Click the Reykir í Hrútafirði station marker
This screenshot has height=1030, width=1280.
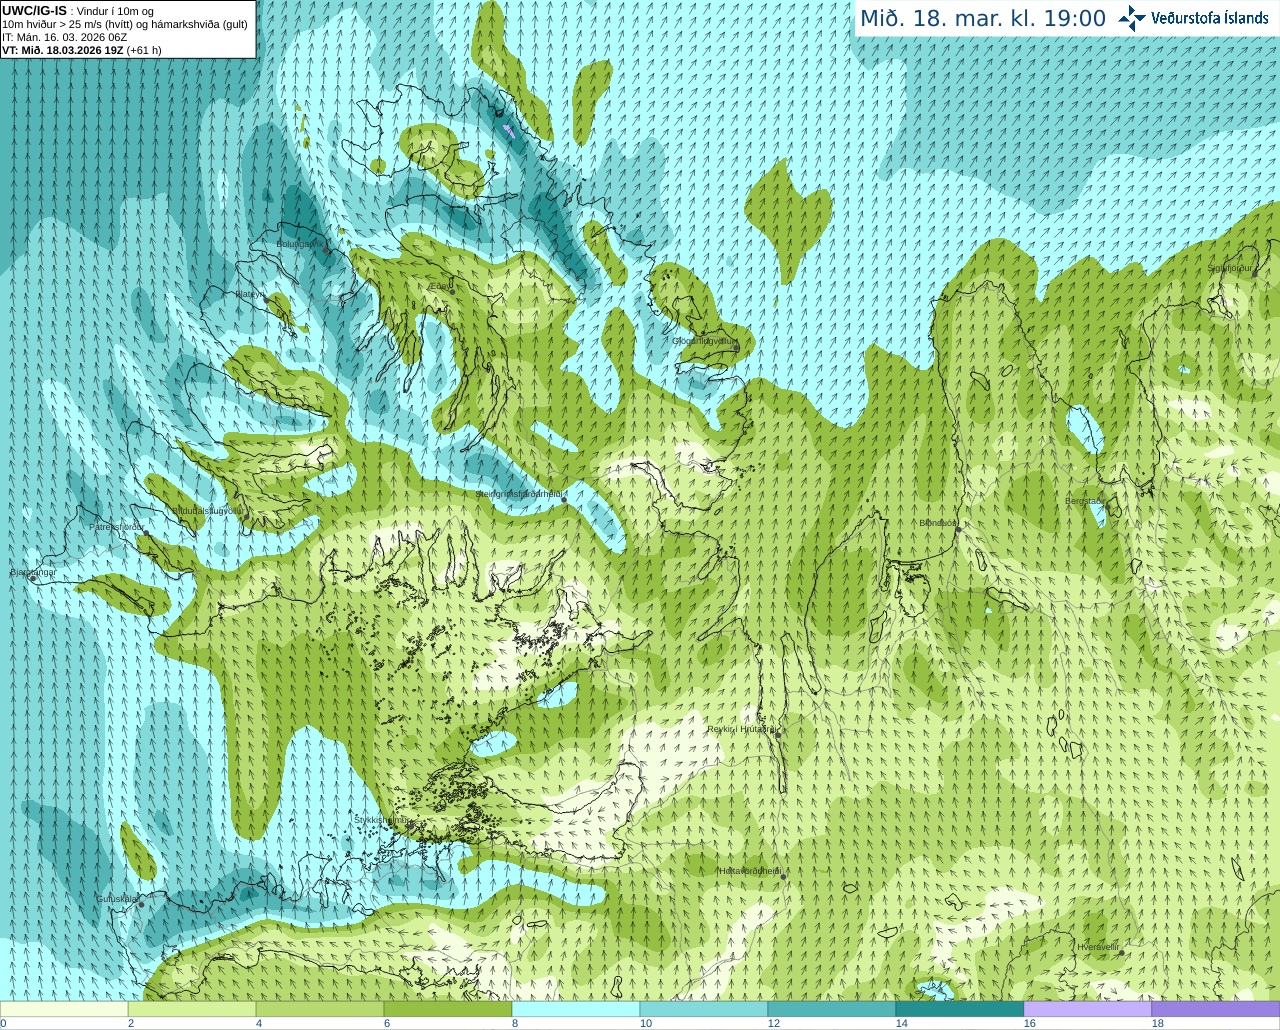777,735
